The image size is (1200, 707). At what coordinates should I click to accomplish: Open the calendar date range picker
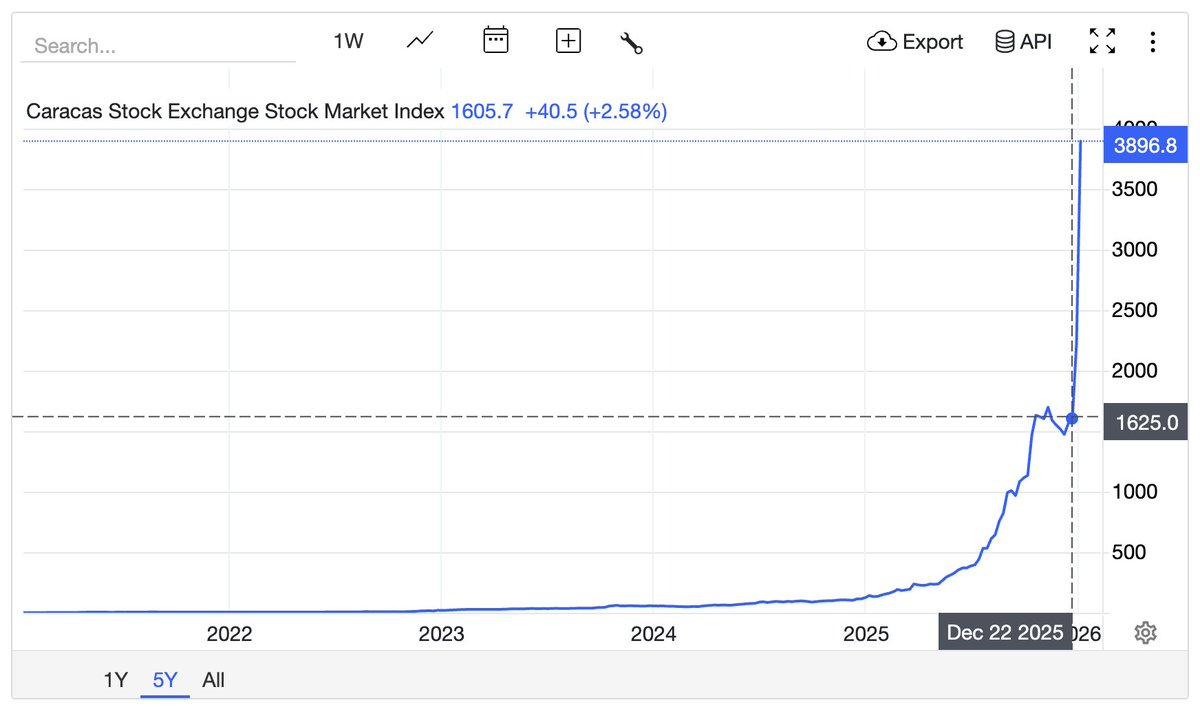(x=496, y=41)
